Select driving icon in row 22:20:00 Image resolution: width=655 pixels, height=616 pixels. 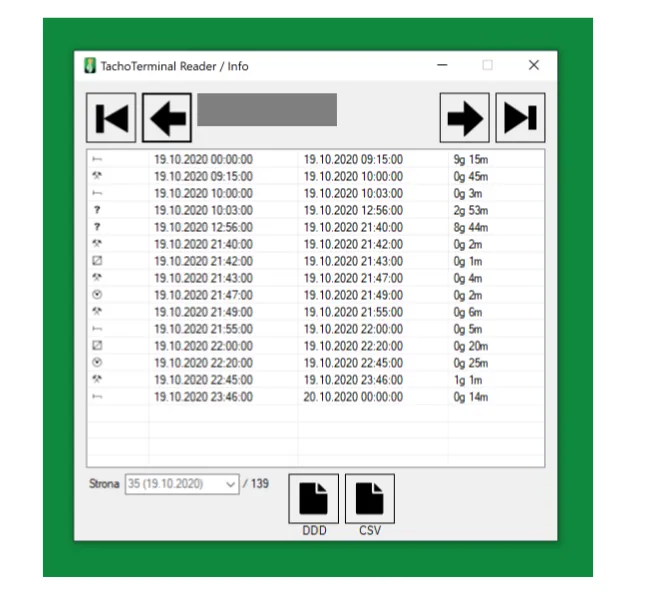click(97, 362)
